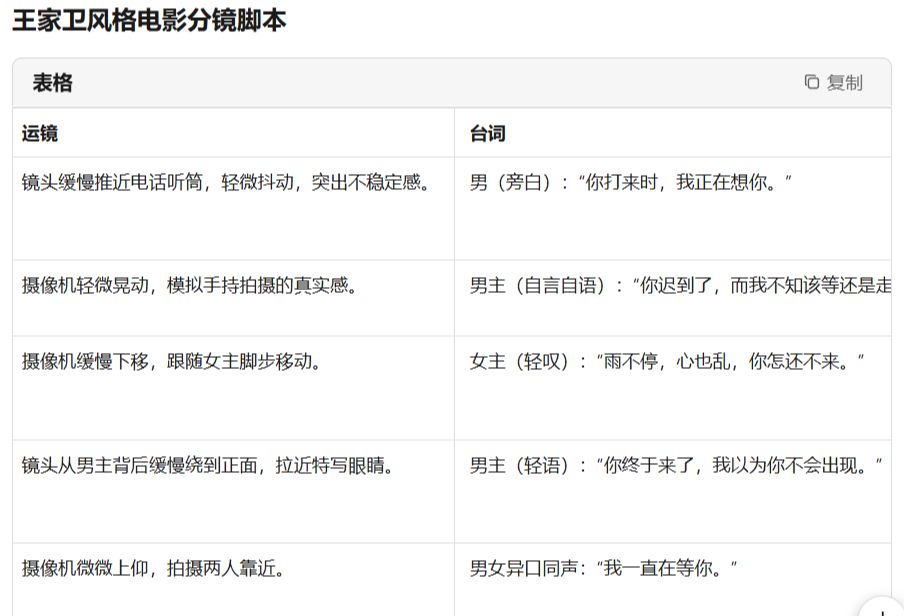Click the 男女异口同声 dialogue cell
The width and height of the screenshot is (904, 616).
point(604,569)
